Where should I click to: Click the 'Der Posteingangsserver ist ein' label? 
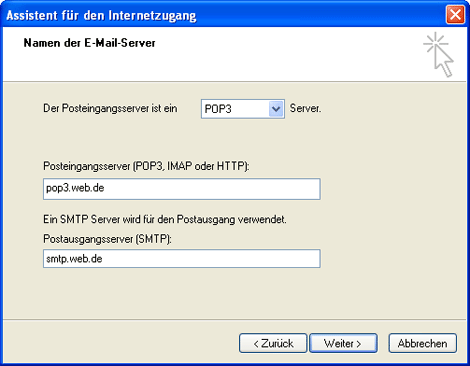click(x=110, y=109)
